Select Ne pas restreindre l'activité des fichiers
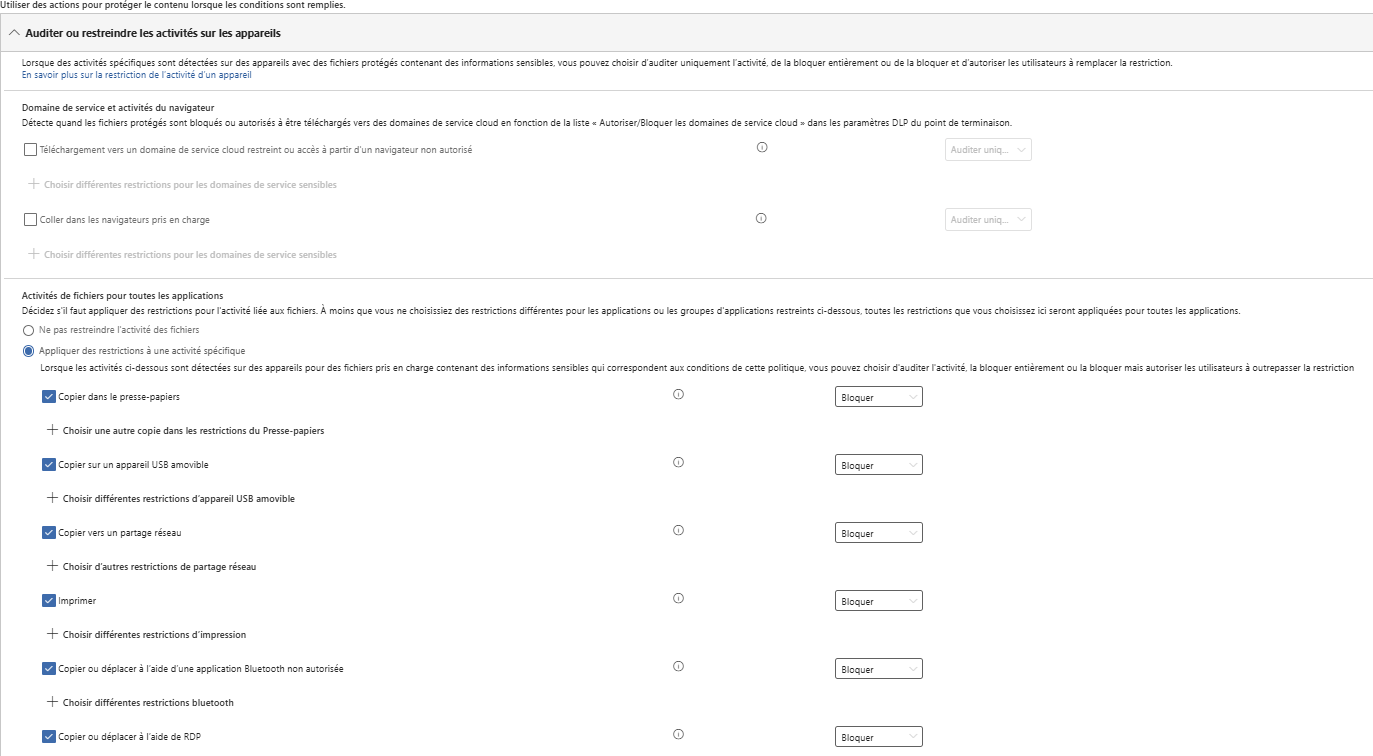Screen dimensions: 1373x756 point(28,330)
